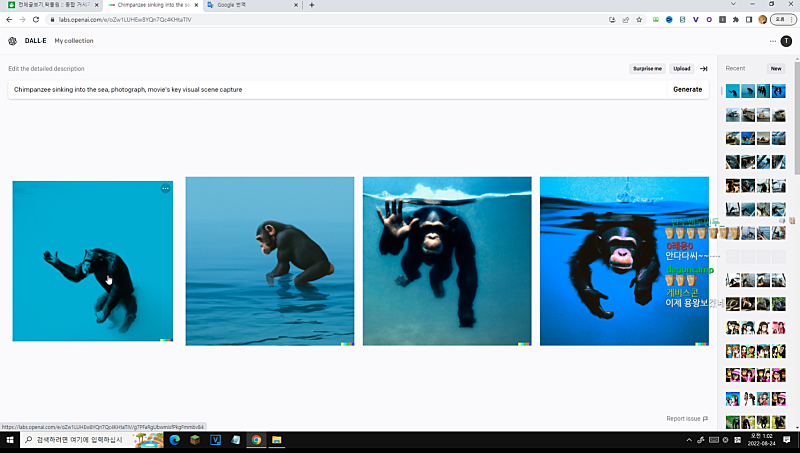Click the Upload button

[681, 69]
